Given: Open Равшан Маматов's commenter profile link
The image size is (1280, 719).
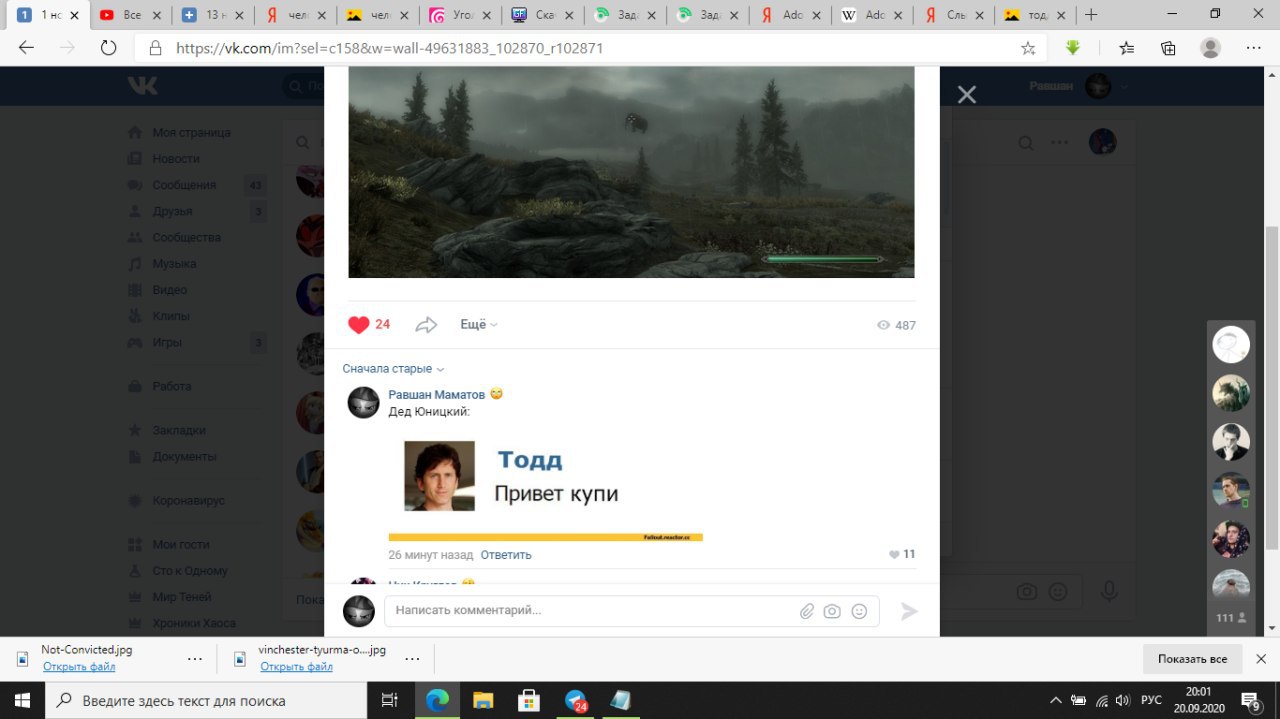Looking at the screenshot, I should point(436,395).
